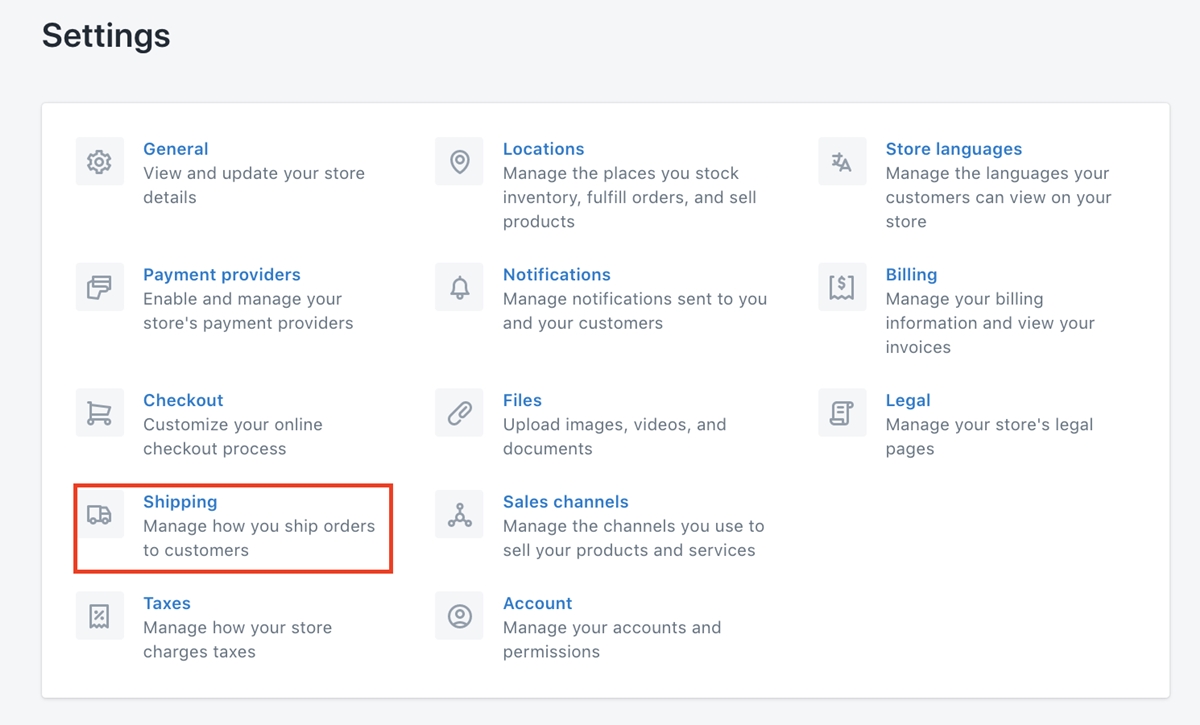Click the Files paperclip icon

(459, 413)
